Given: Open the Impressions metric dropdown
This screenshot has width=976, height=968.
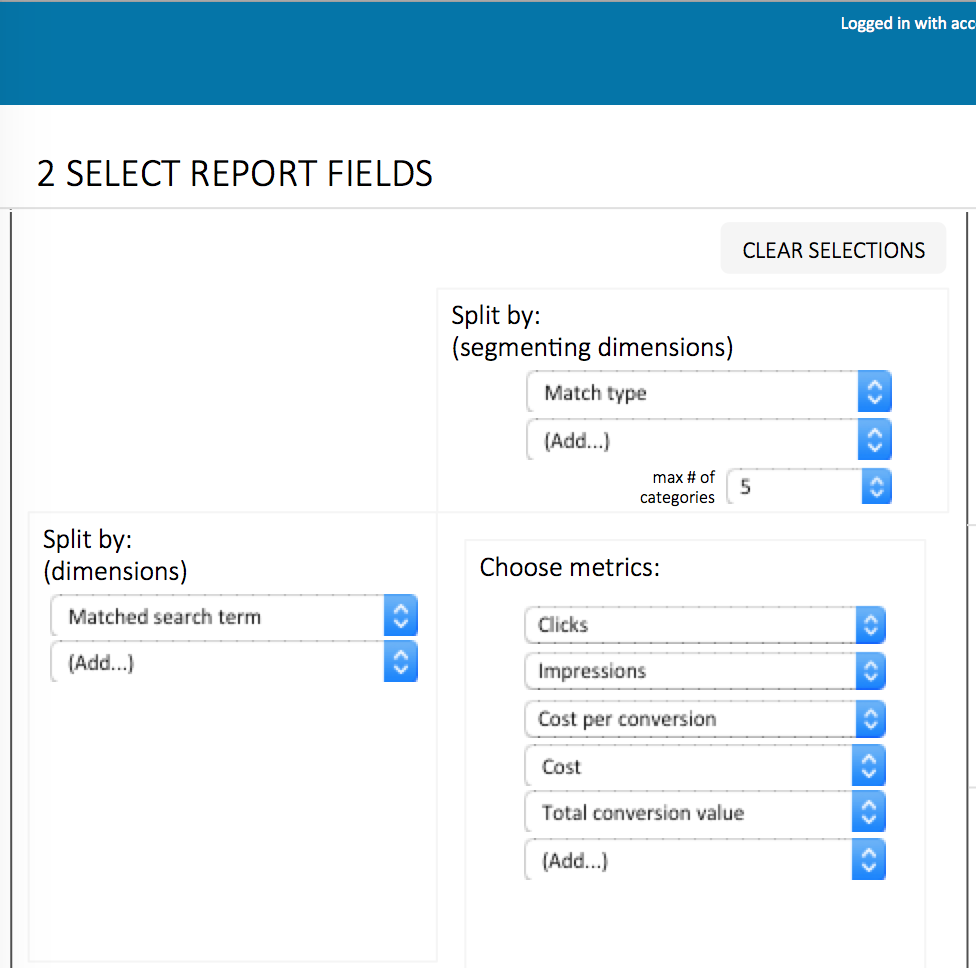Looking at the screenshot, I should pos(705,671).
